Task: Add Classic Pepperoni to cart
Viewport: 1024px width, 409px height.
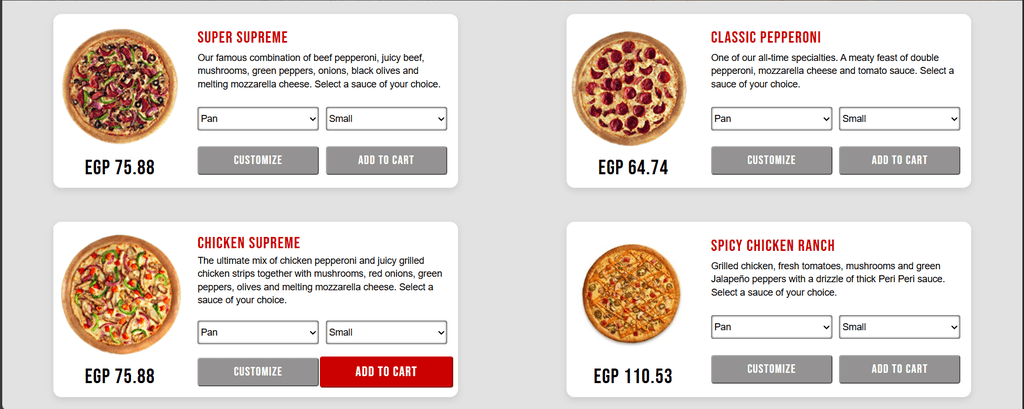Action: [899, 160]
